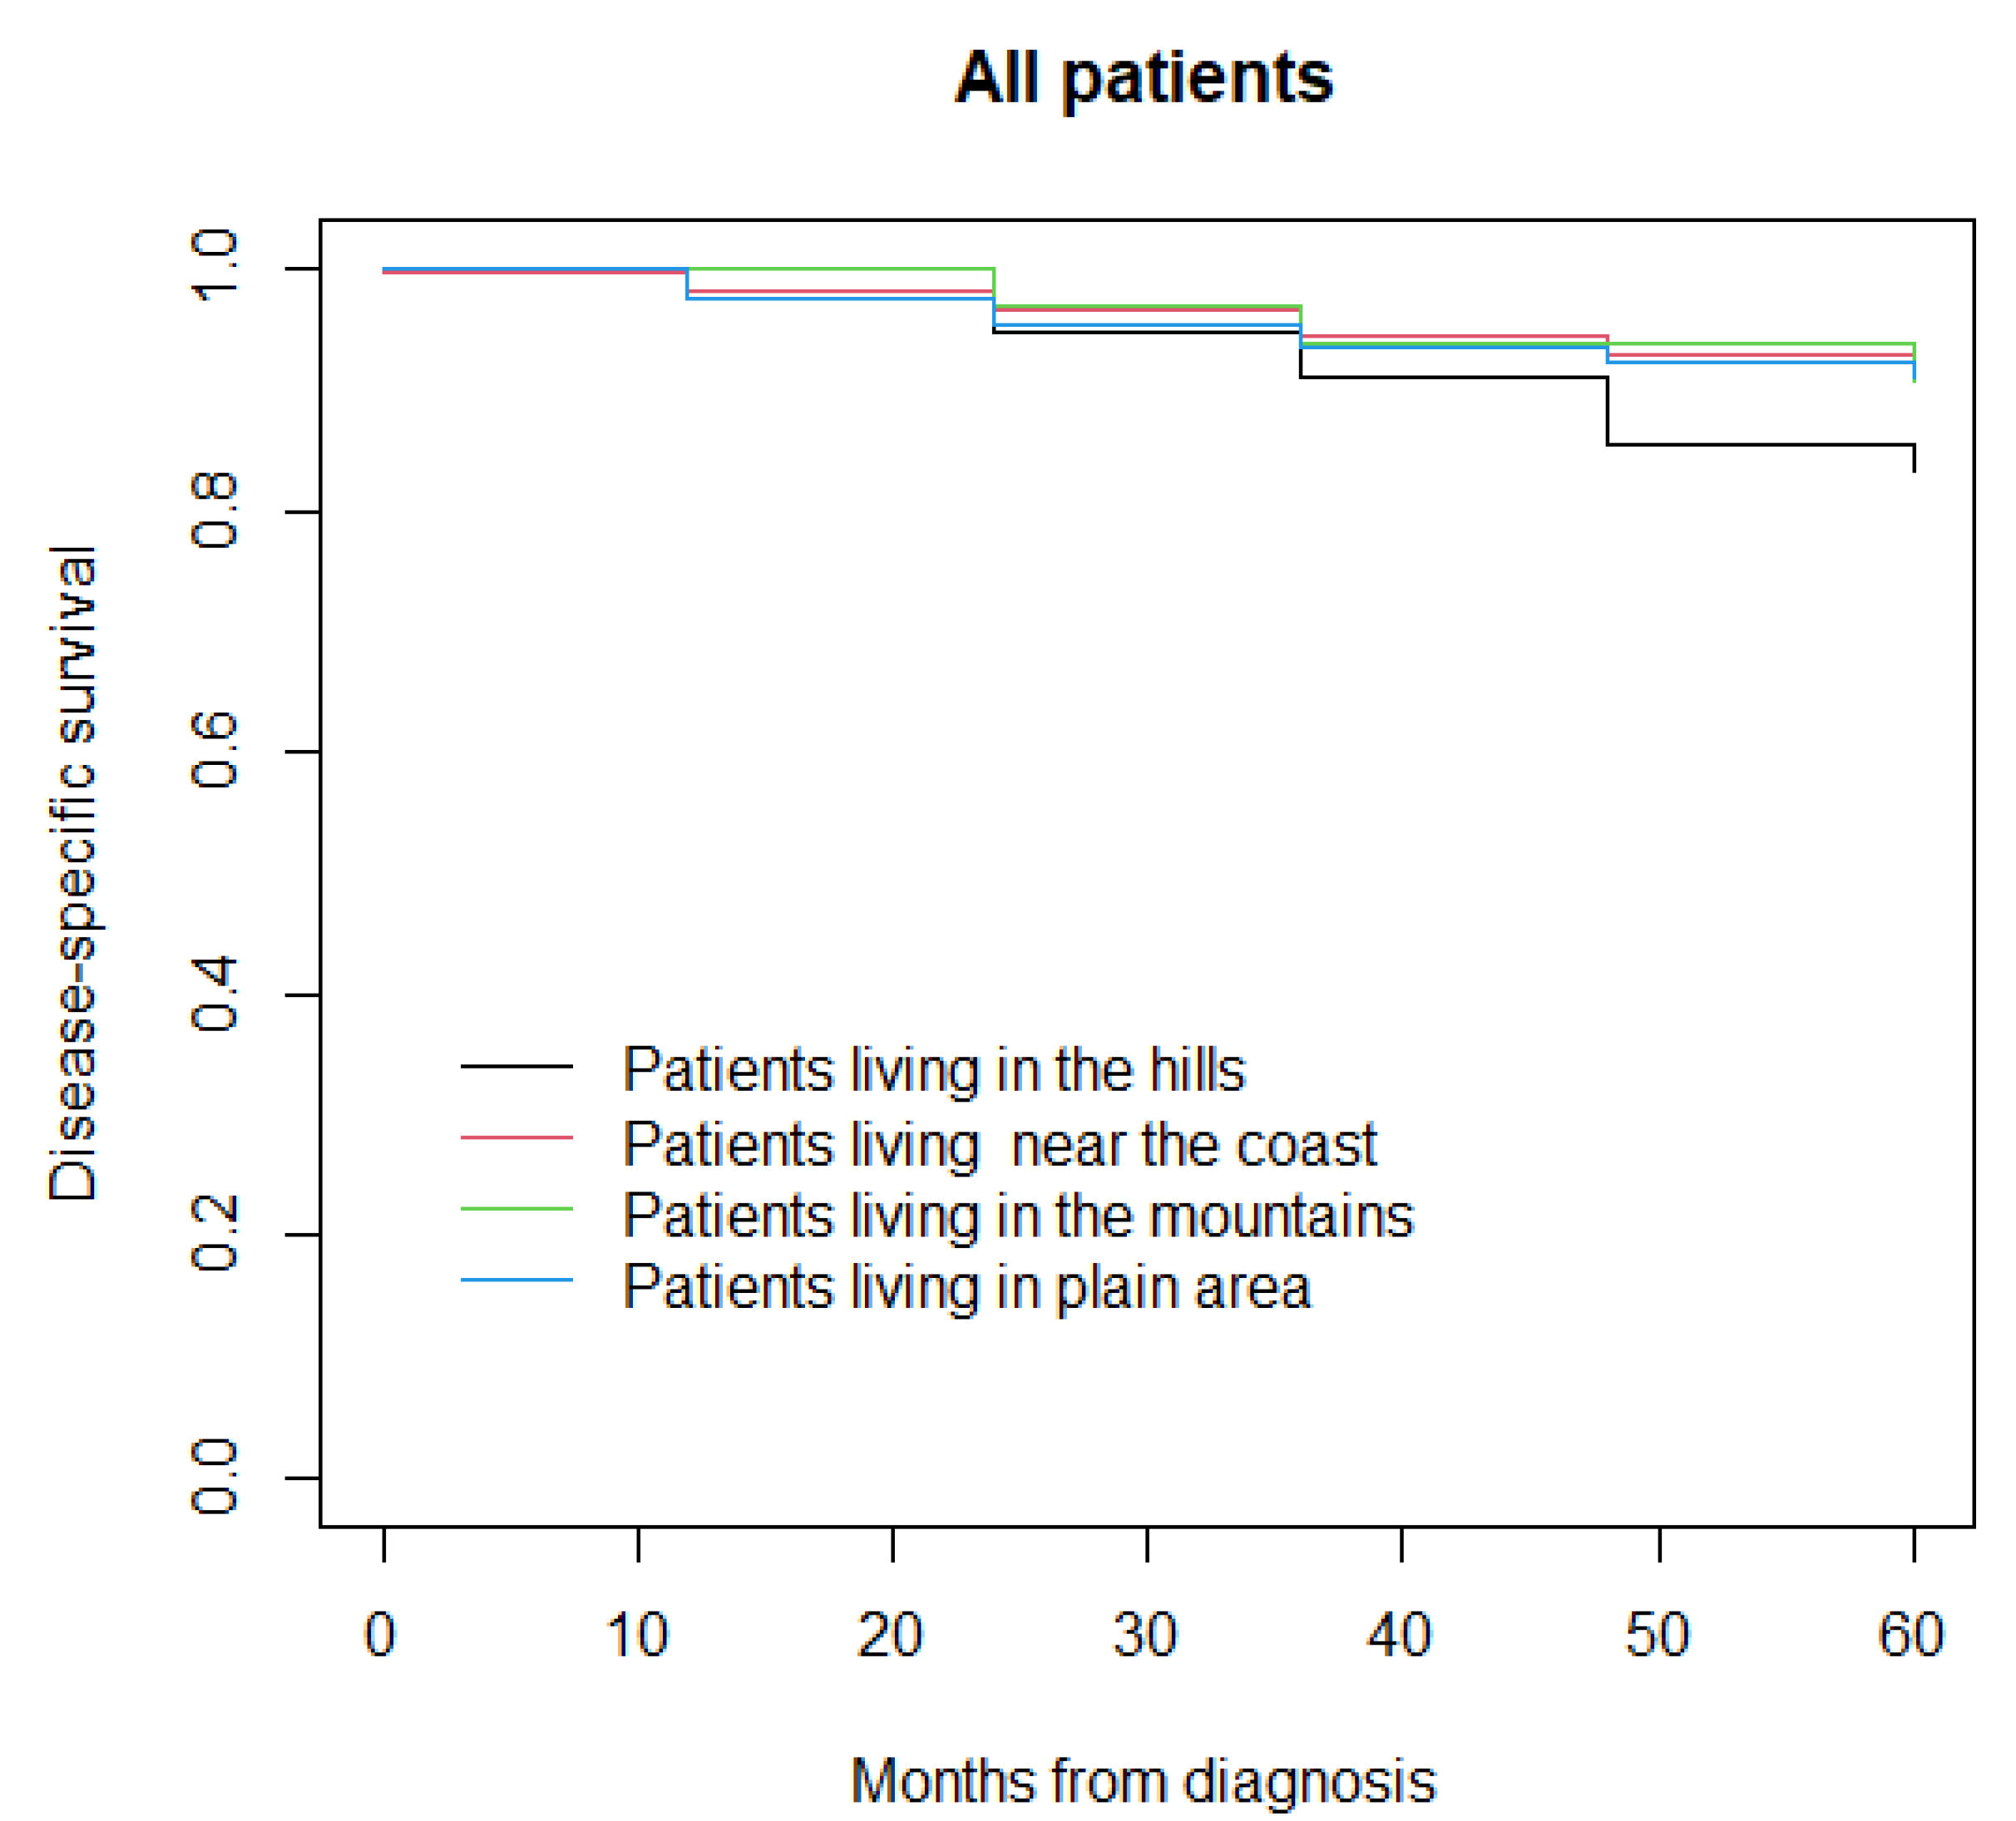Viewport: 2016px width, 1821px height.
Task: Click the y-axis tick label 0.2
Action: tap(213, 1234)
